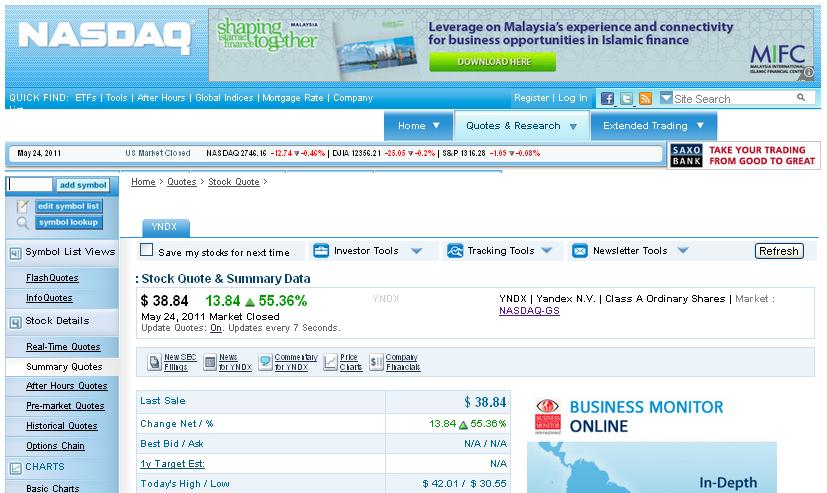Expand the Extended Trading menu arrow
Viewport: 827px width, 493px height.
(700, 125)
